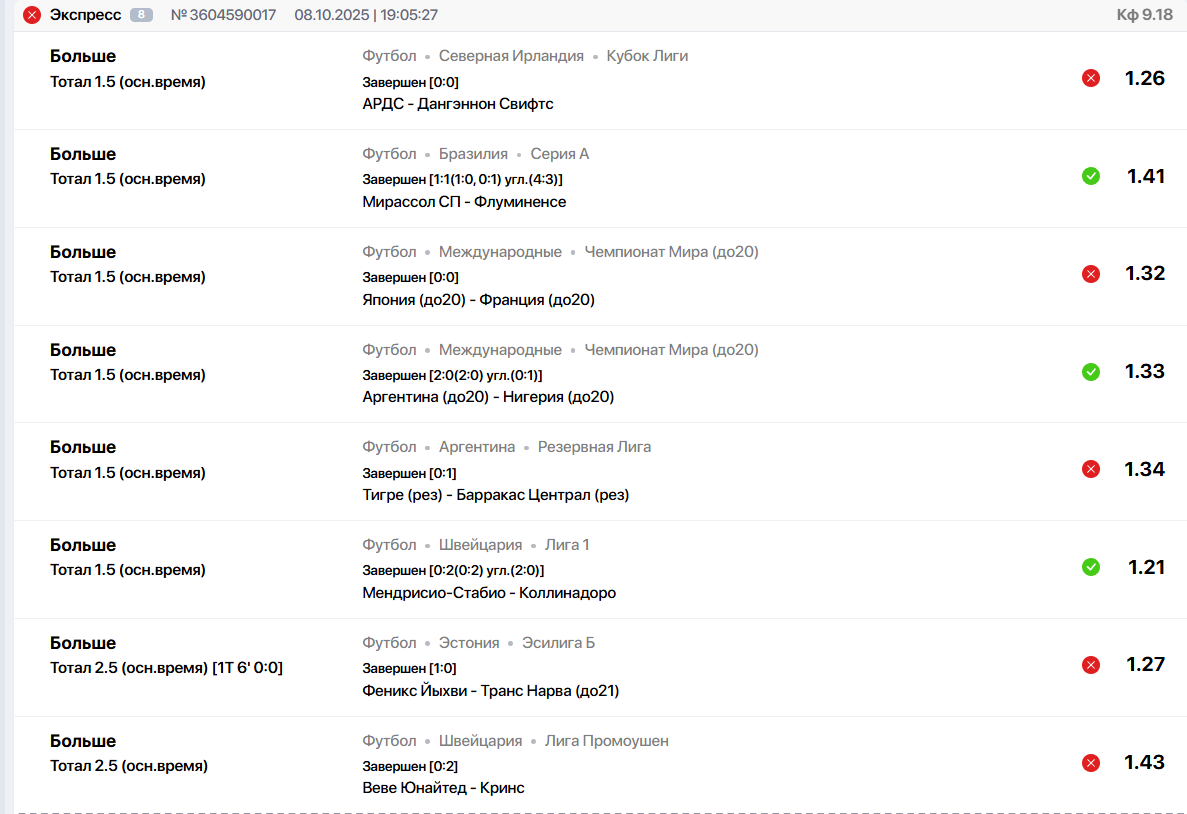The width and height of the screenshot is (1187, 814).
Task: Click the red lost icon beside Экспресс
Action: (x=32, y=15)
